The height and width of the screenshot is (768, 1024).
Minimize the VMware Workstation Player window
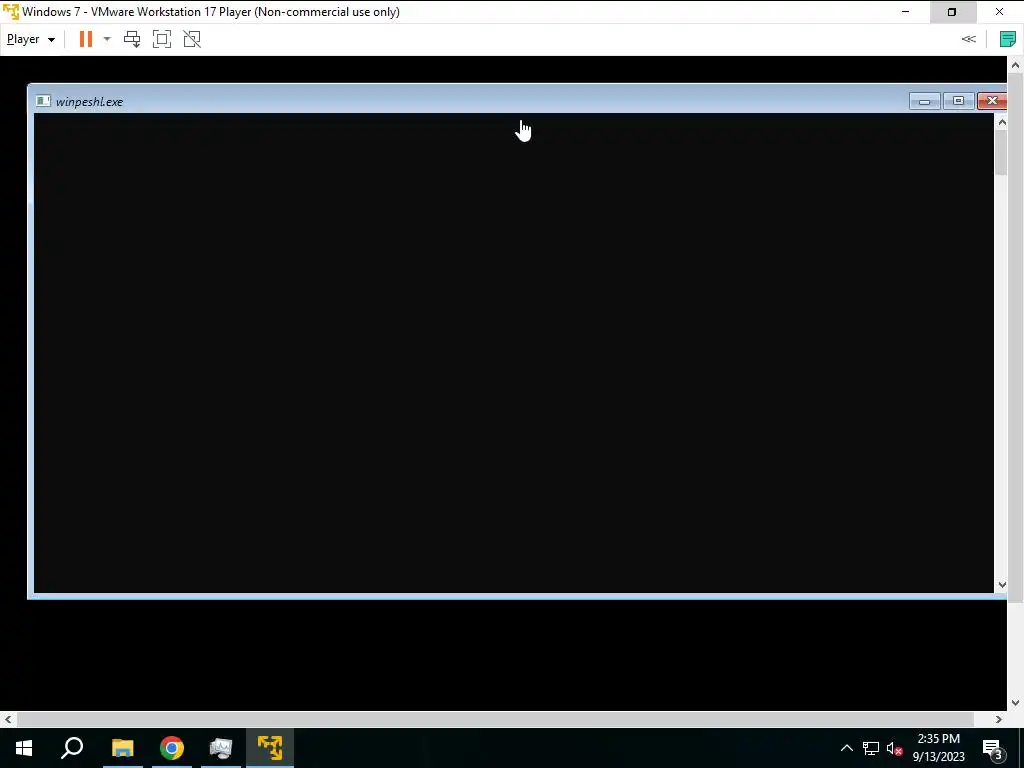[x=905, y=12]
